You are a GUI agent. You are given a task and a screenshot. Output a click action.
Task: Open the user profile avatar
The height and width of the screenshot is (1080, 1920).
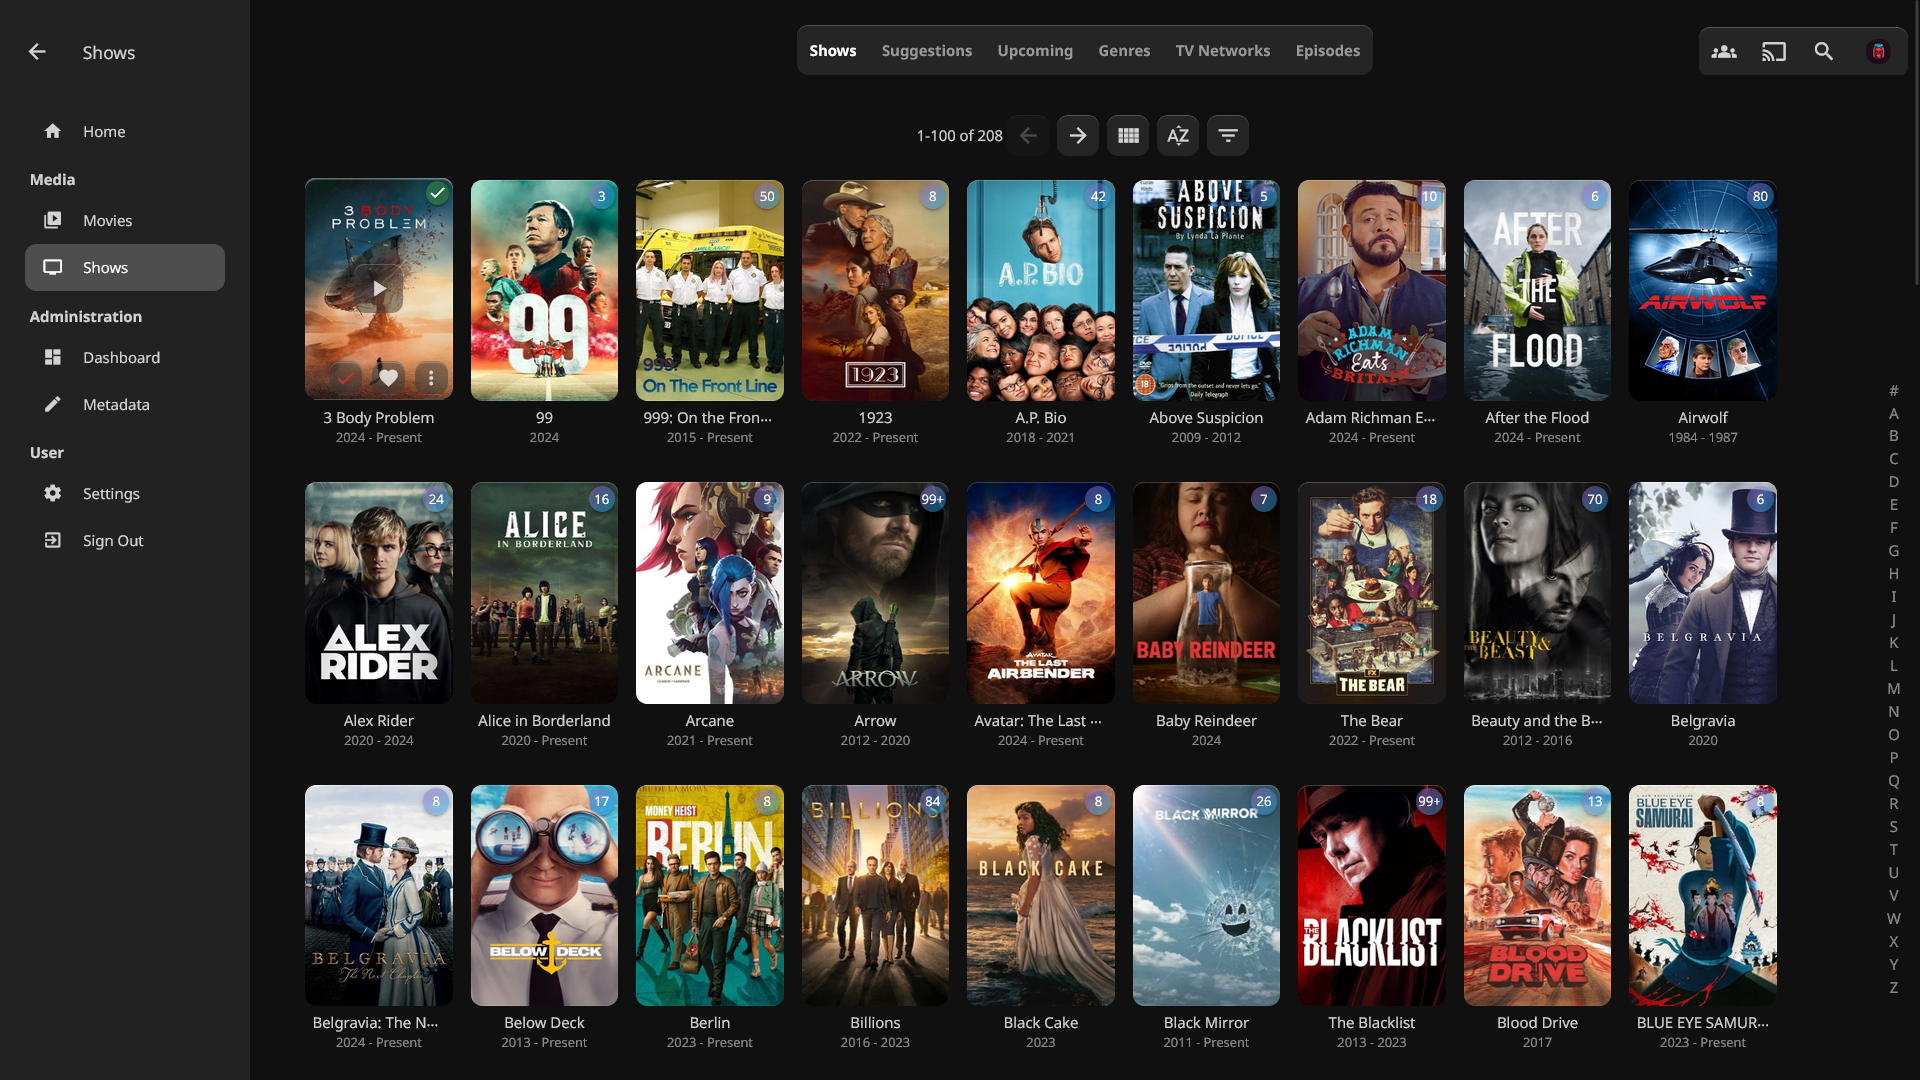tap(1878, 51)
